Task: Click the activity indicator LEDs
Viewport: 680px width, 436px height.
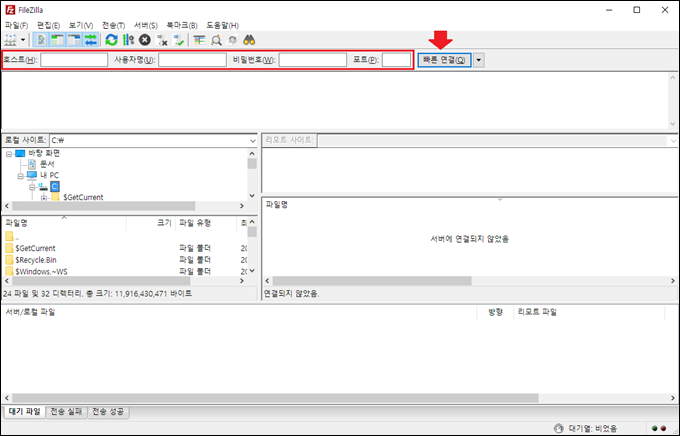Action: click(659, 429)
